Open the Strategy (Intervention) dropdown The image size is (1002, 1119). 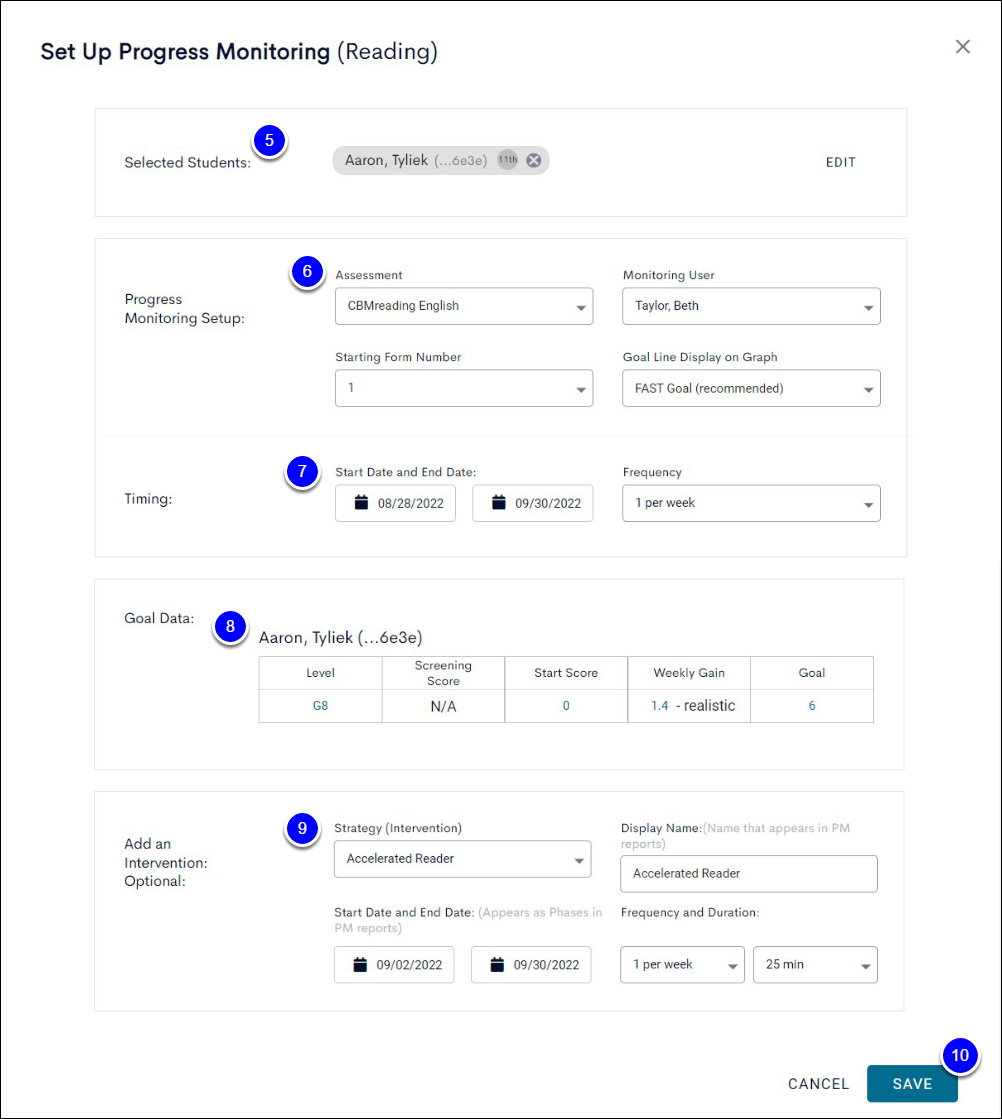[x=462, y=859]
